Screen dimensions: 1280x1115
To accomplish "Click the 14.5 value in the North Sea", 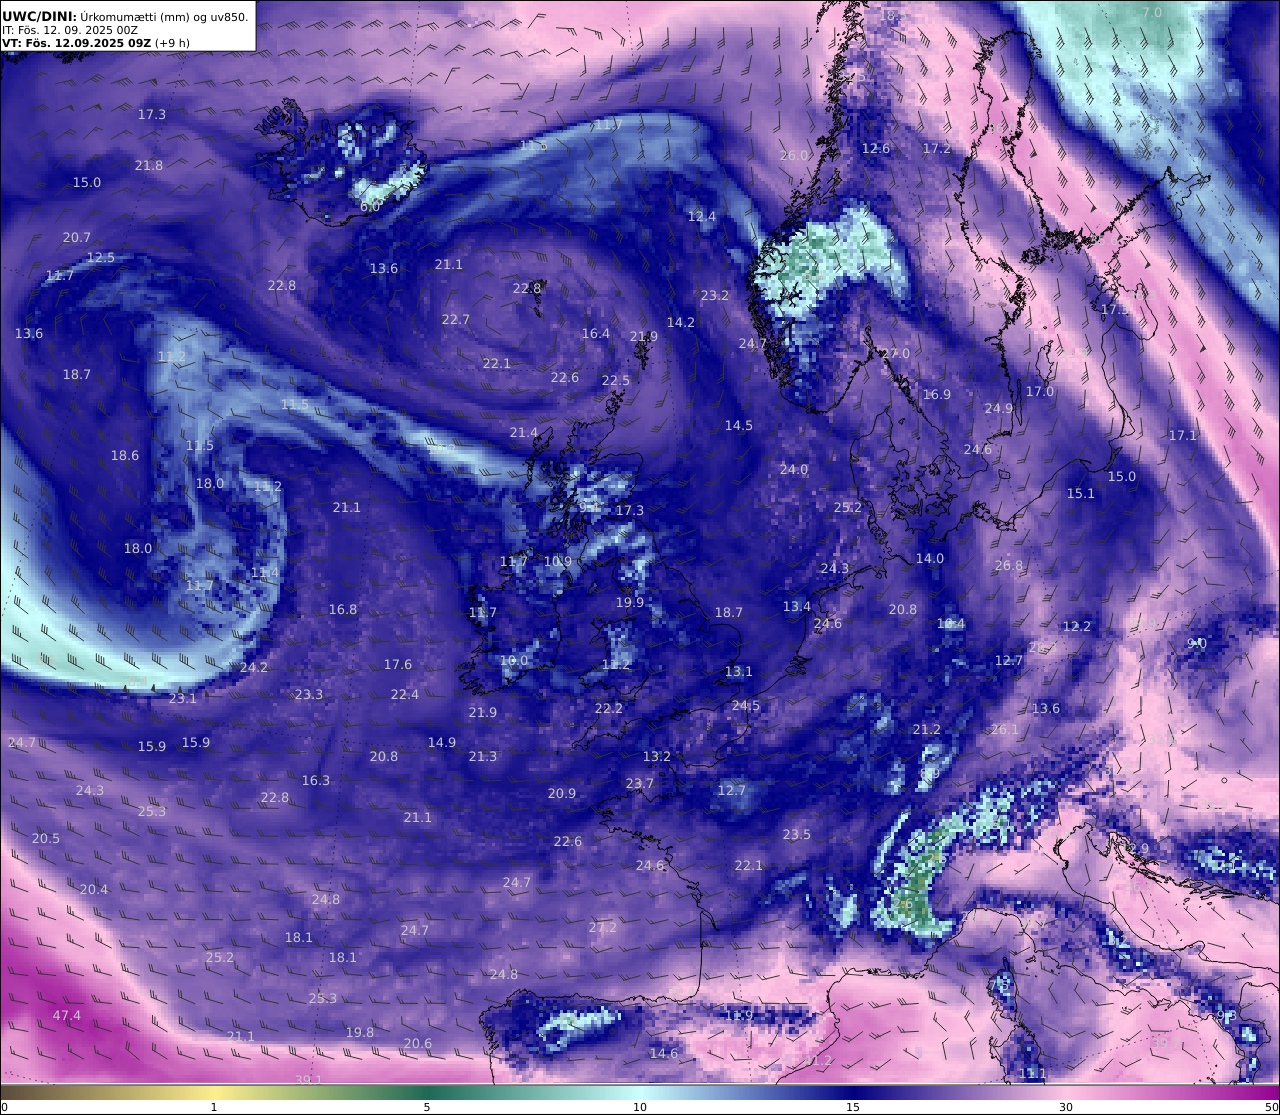I will [x=739, y=425].
